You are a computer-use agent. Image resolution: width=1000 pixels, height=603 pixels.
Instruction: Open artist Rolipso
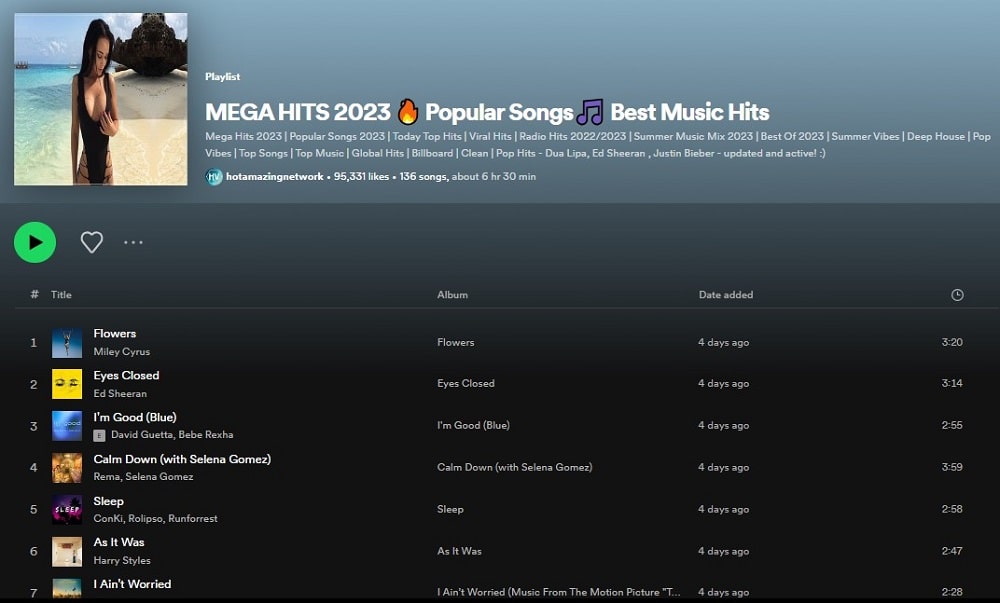[x=145, y=518]
